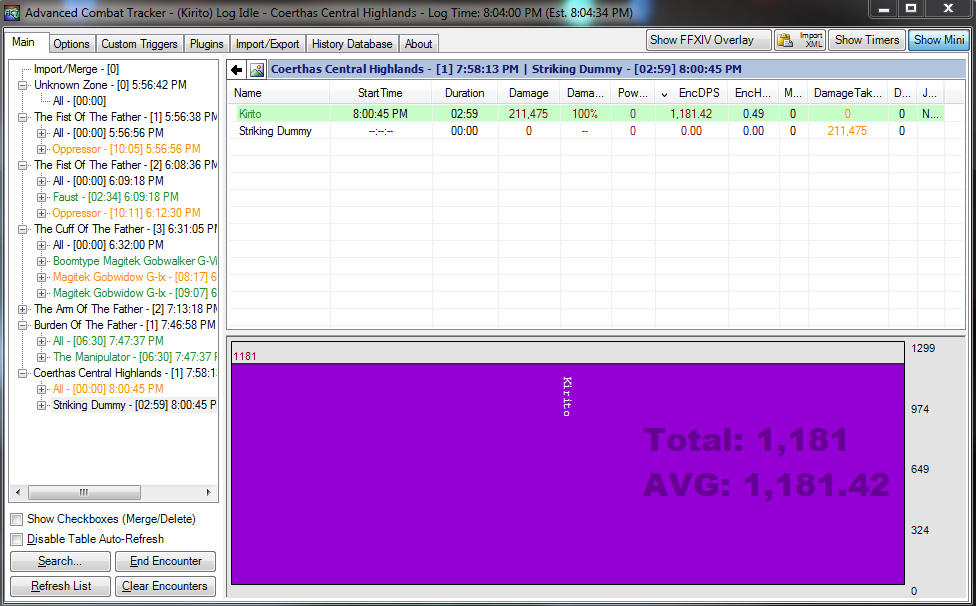Sort by the Damage column header
The width and height of the screenshot is (976, 606).
click(528, 93)
